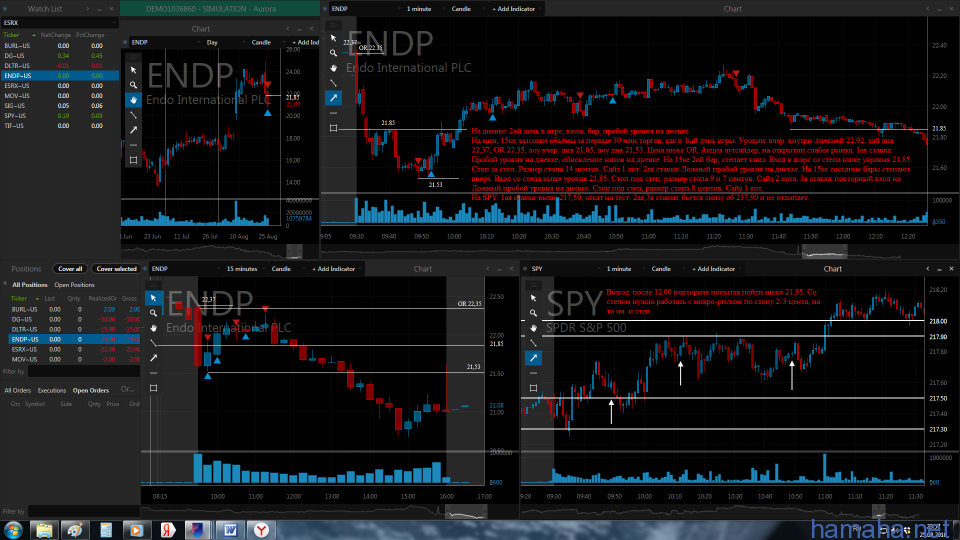This screenshot has width=960, height=540.
Task: Select zoom tool in daily ENDP chart
Action: click(133, 85)
